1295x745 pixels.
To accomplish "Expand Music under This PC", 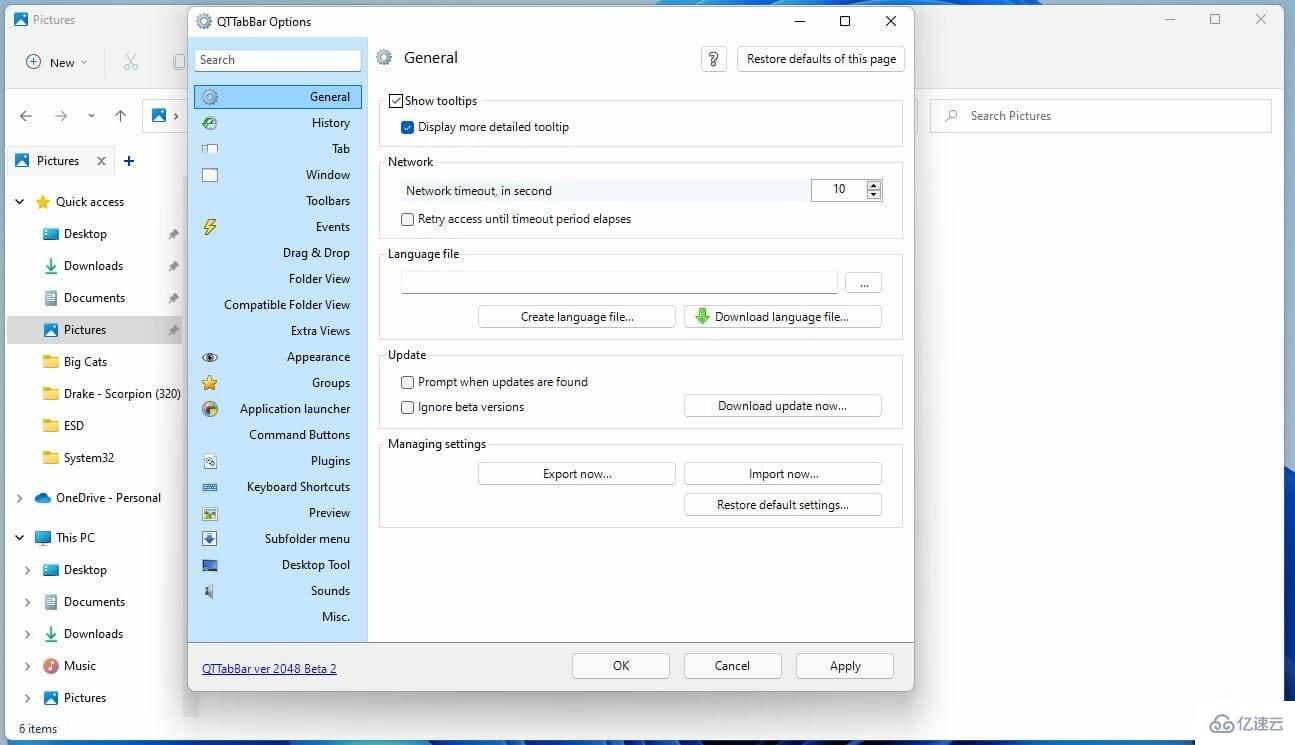I will pos(27,666).
